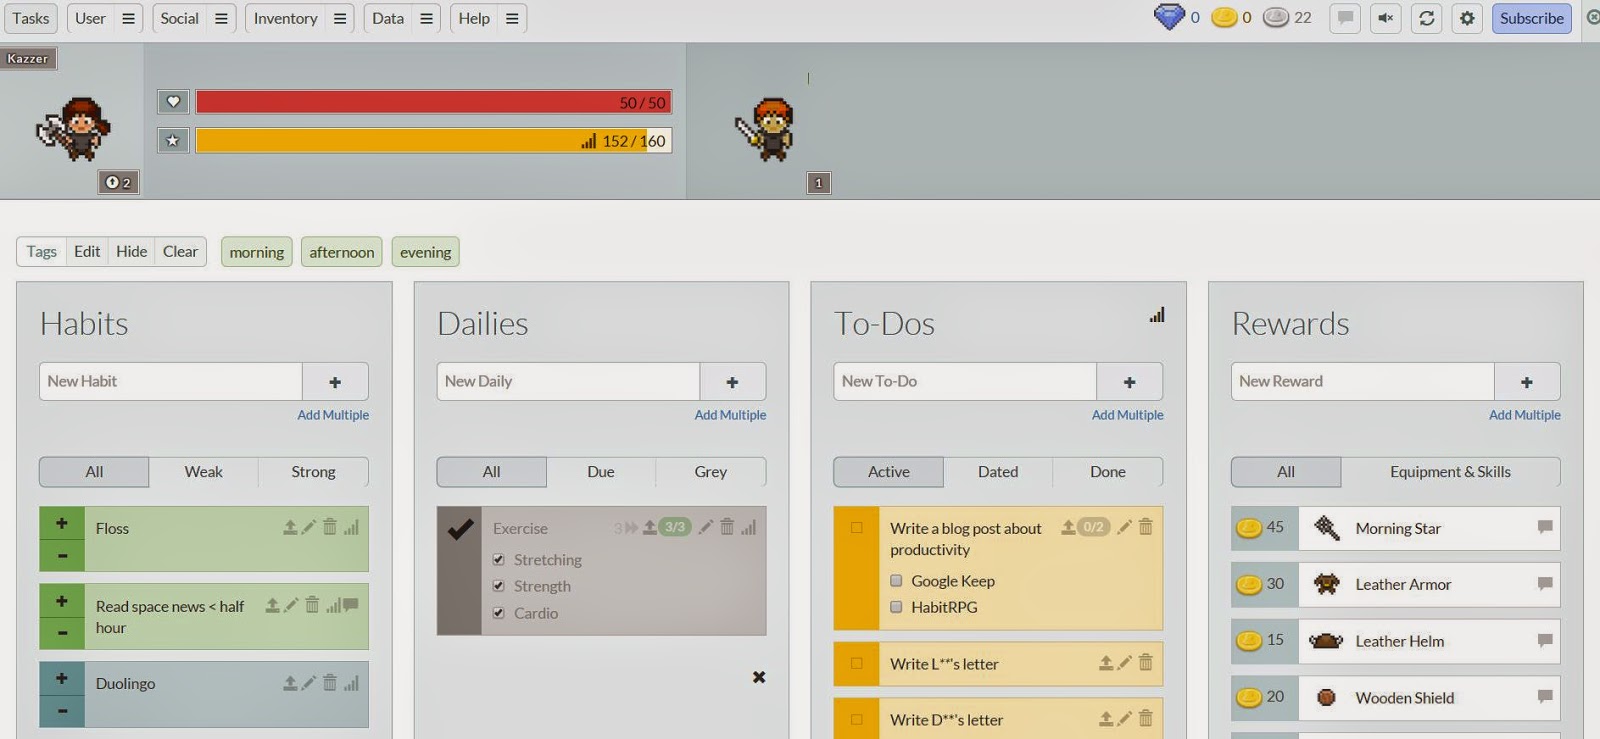Switch to Dated to-dos tab
Screen dimensions: 1600x739
tap(998, 472)
